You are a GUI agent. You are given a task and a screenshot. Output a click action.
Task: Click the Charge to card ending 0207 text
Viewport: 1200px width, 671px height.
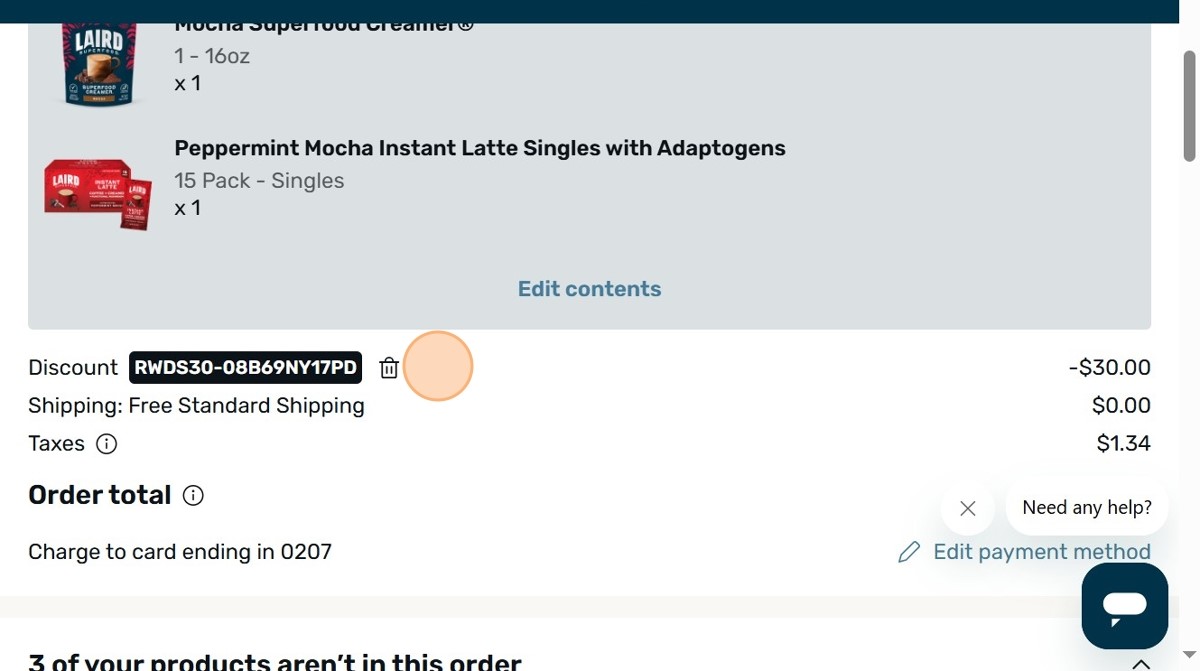[x=180, y=552]
